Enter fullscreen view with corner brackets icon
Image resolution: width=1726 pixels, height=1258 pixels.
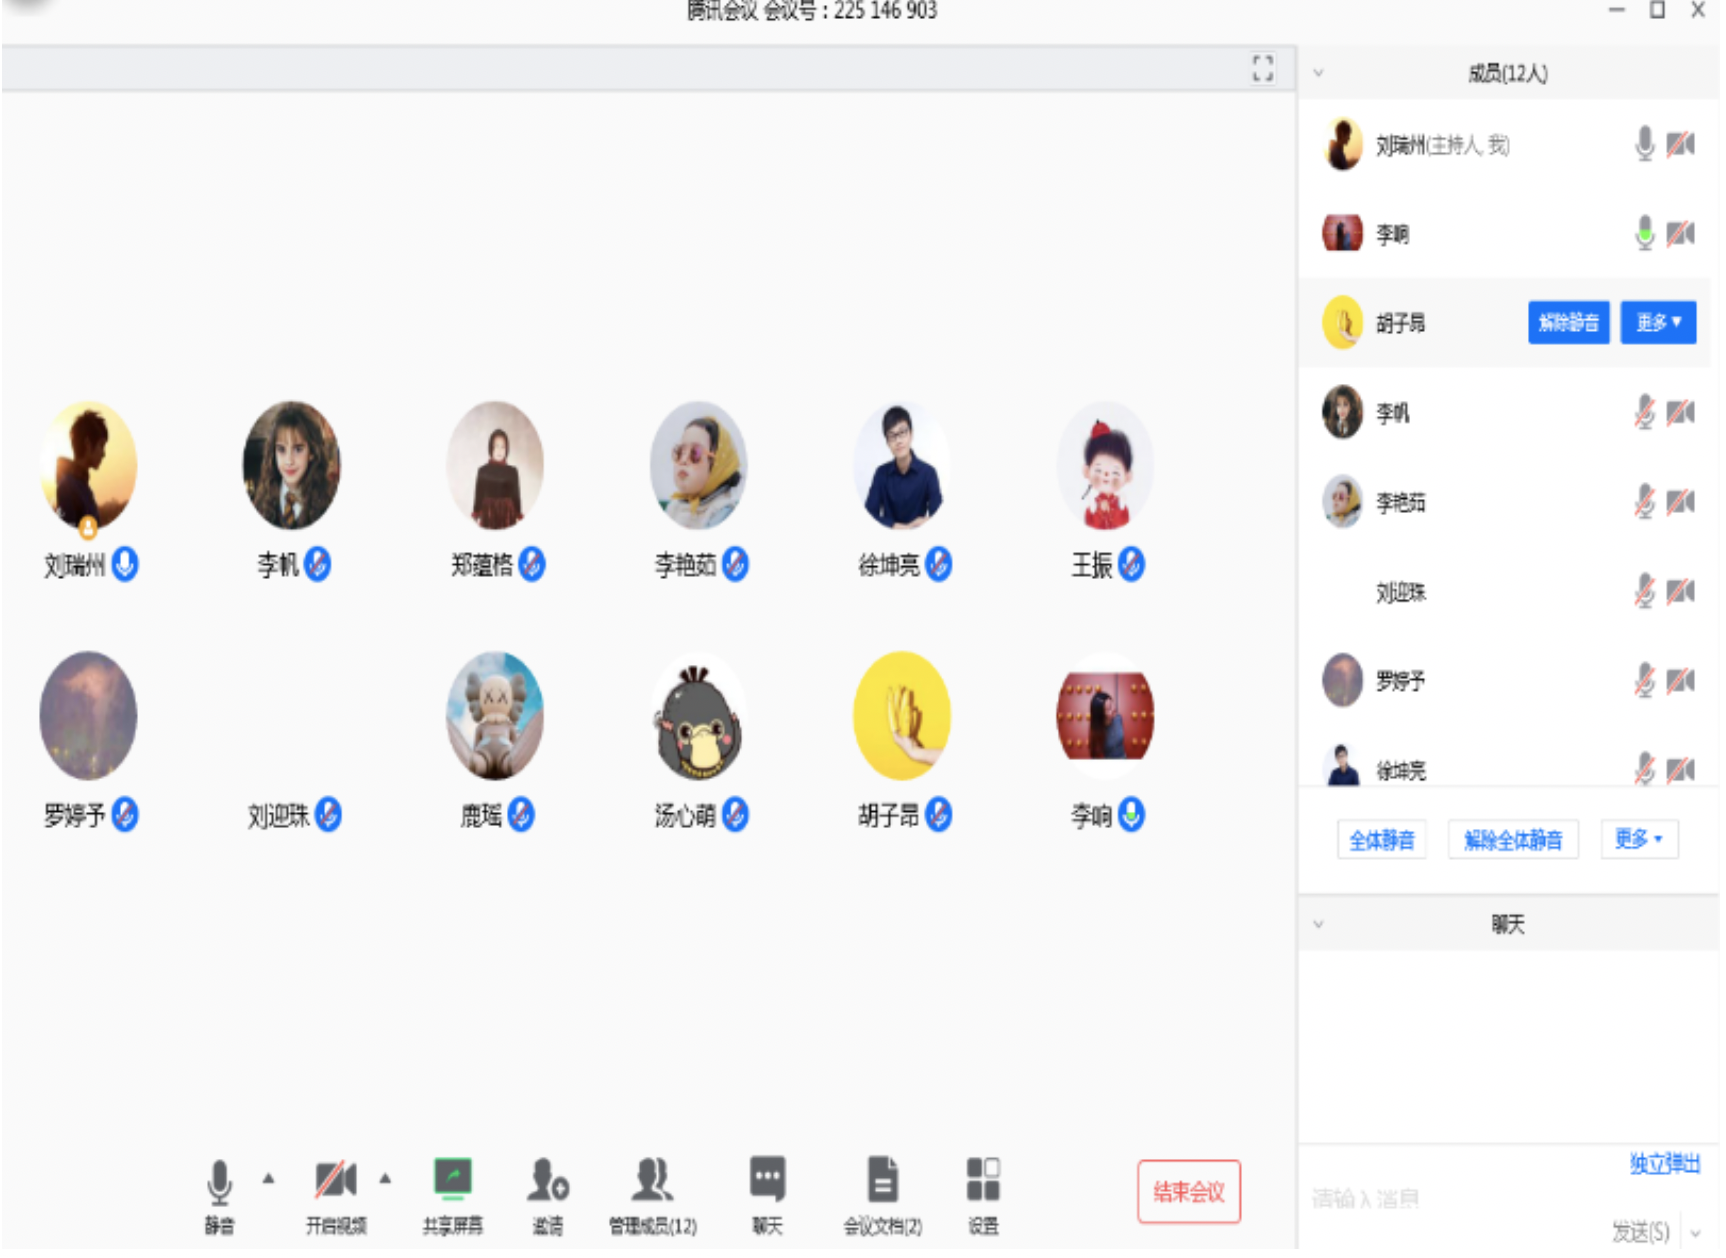[x=1262, y=68]
